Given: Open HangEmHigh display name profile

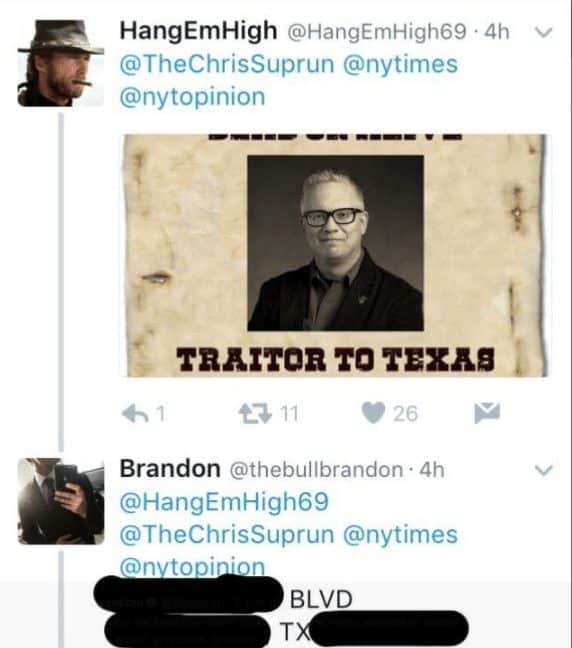Looking at the screenshot, I should (198, 31).
